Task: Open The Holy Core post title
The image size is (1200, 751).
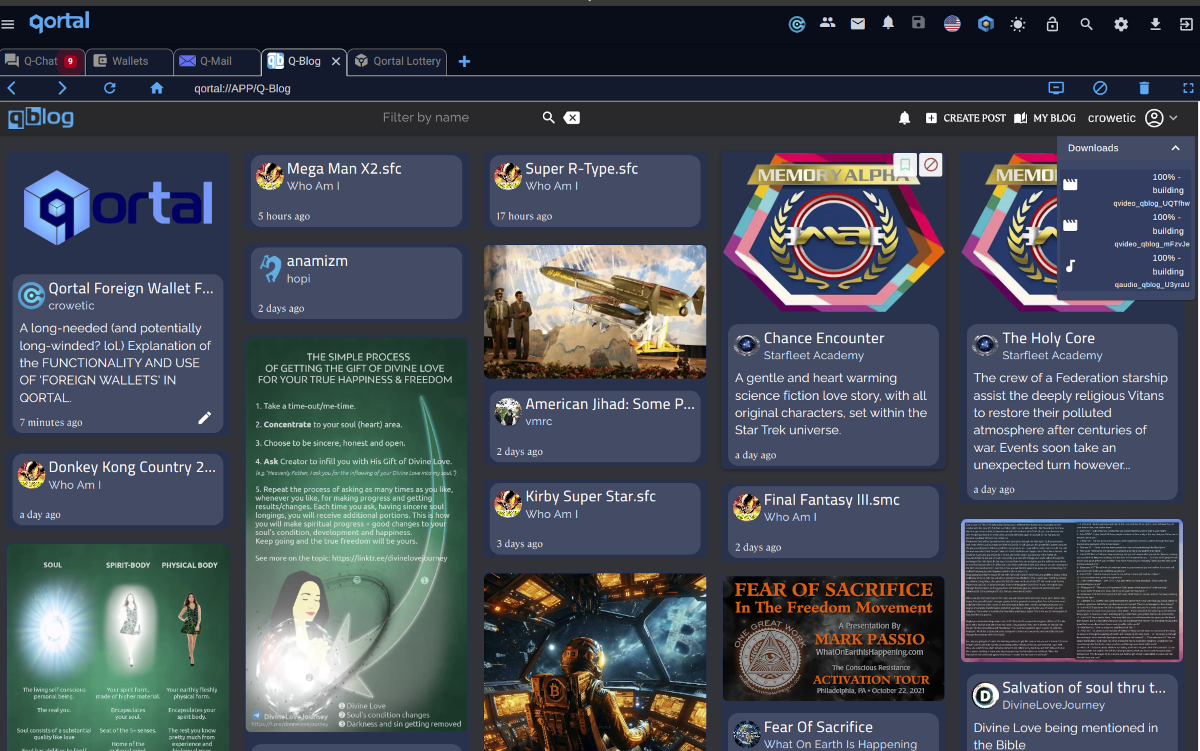Action: click(x=1048, y=338)
